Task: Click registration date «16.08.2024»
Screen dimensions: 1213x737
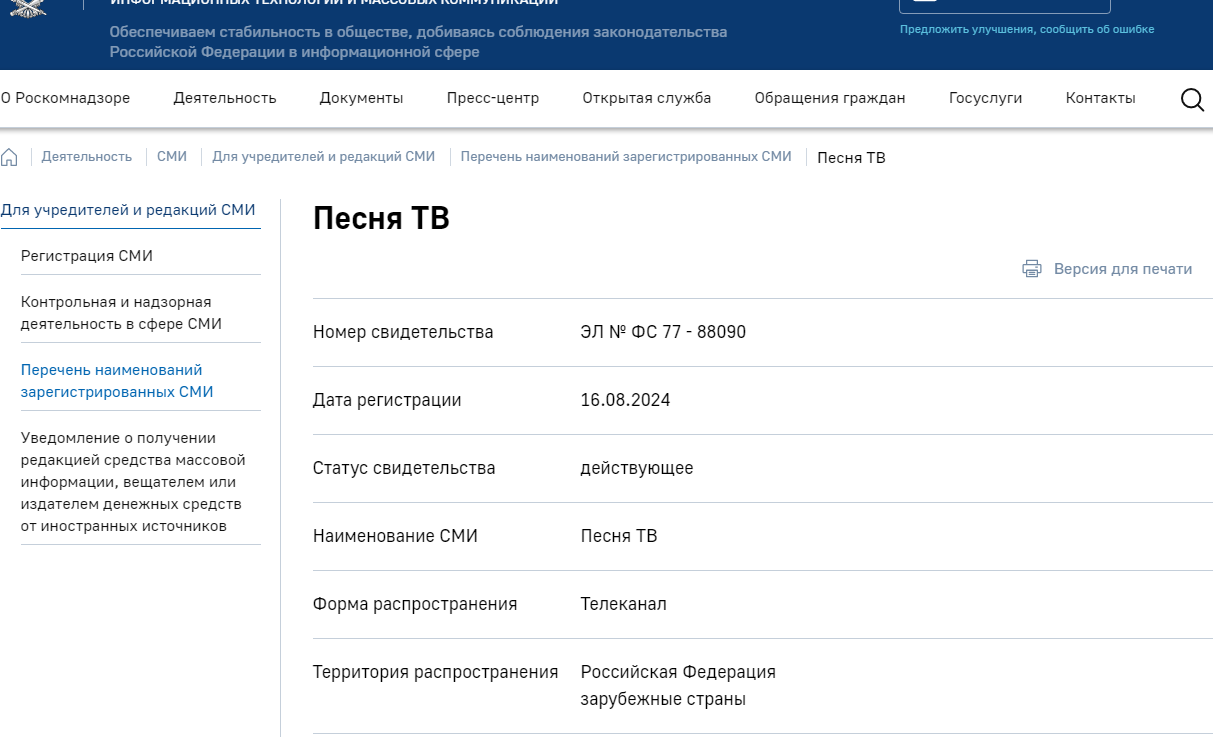Action: [x=625, y=400]
